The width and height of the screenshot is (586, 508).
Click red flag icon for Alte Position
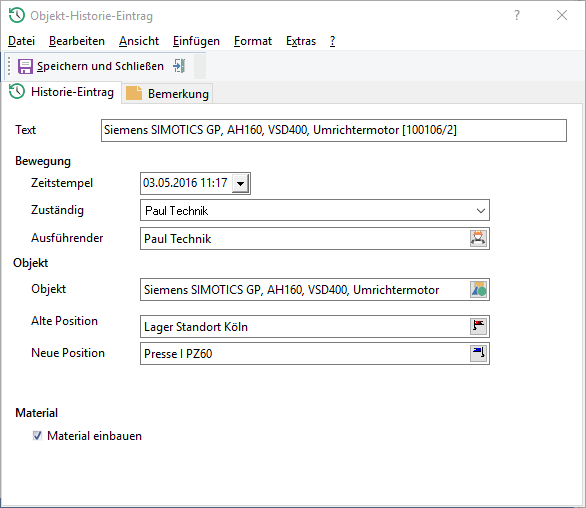478,326
